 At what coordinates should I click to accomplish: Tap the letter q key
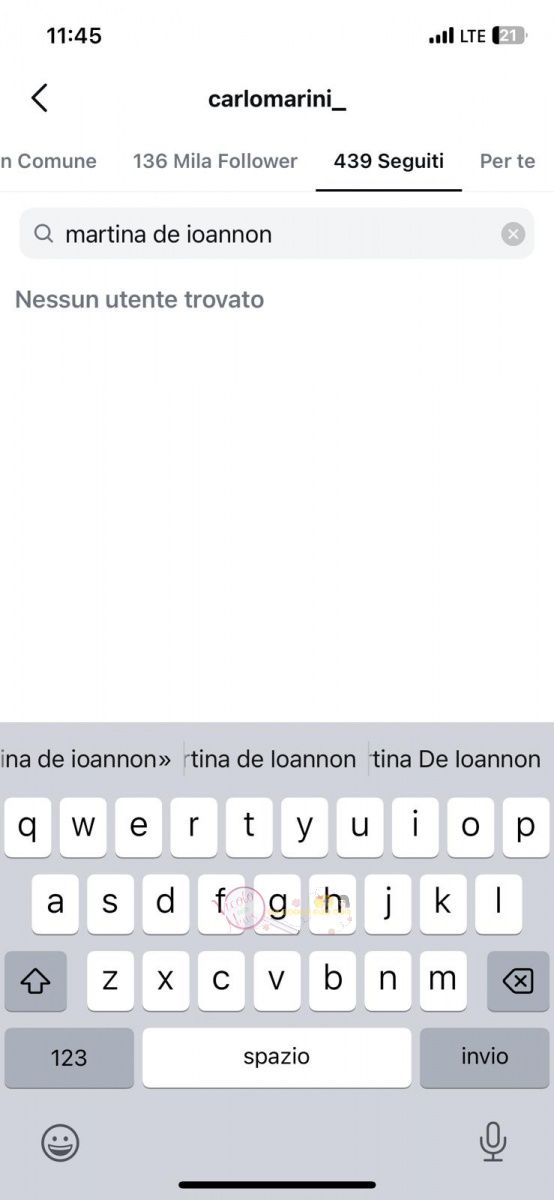pos(28,827)
